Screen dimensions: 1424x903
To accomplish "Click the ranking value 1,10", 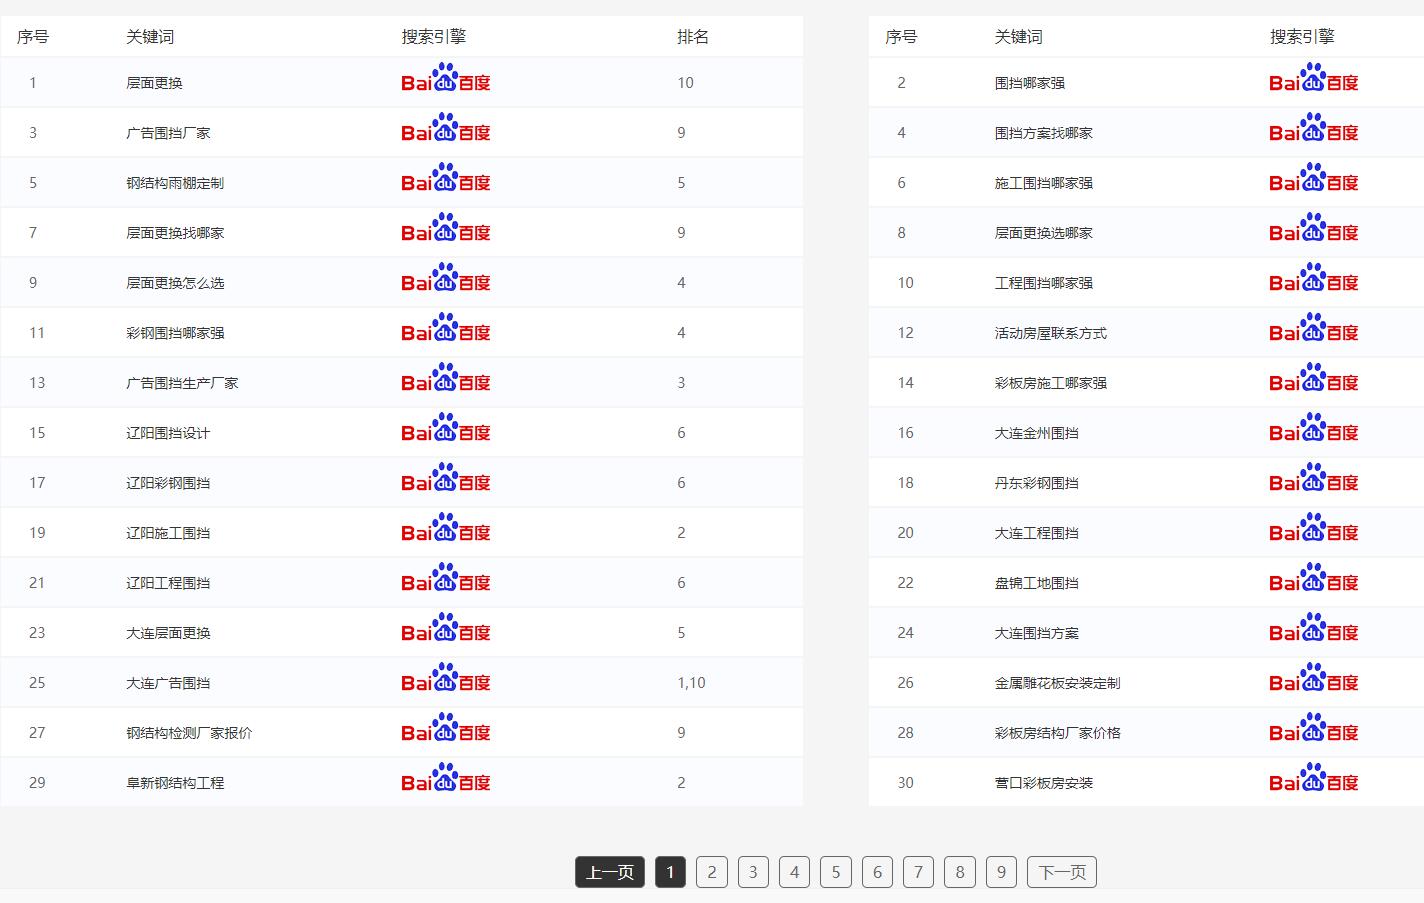I will tap(691, 683).
